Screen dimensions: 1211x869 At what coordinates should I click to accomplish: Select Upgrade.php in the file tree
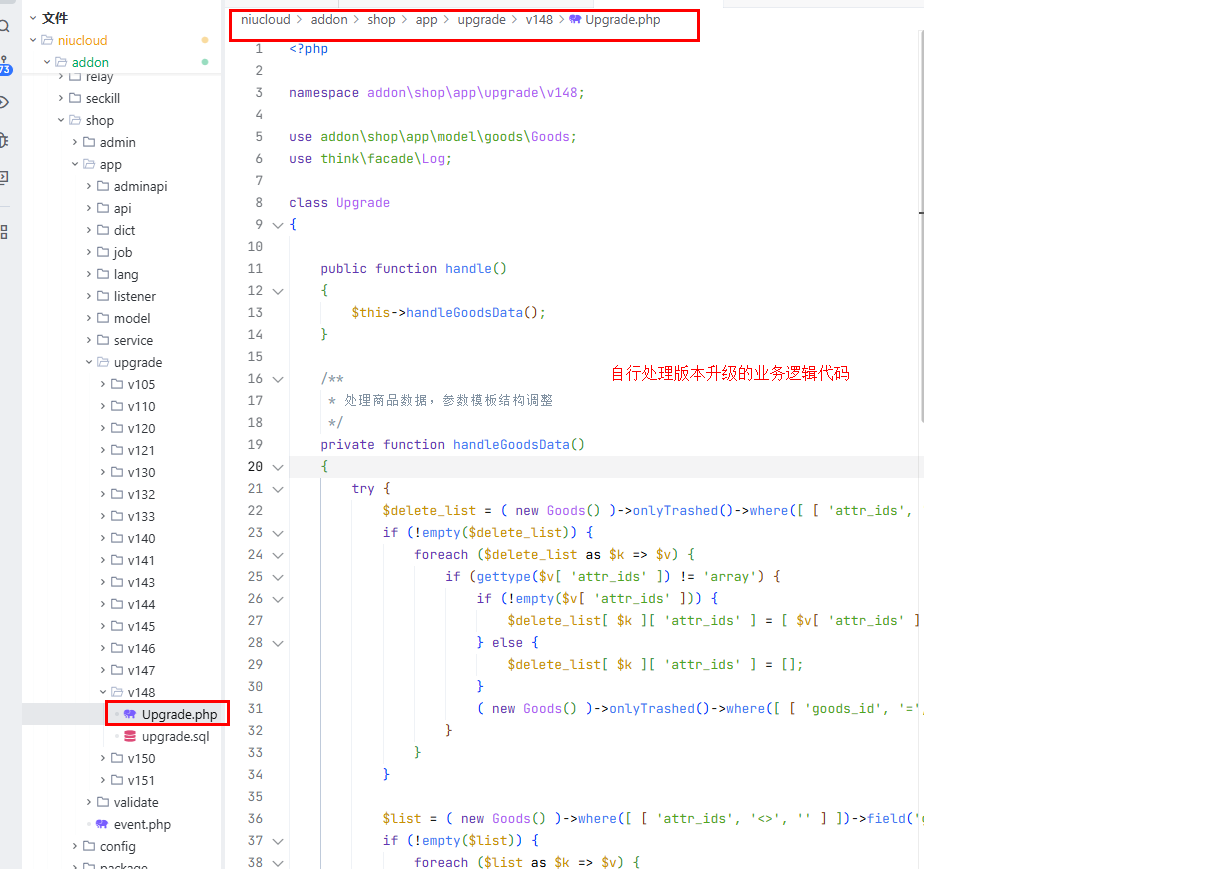click(179, 715)
